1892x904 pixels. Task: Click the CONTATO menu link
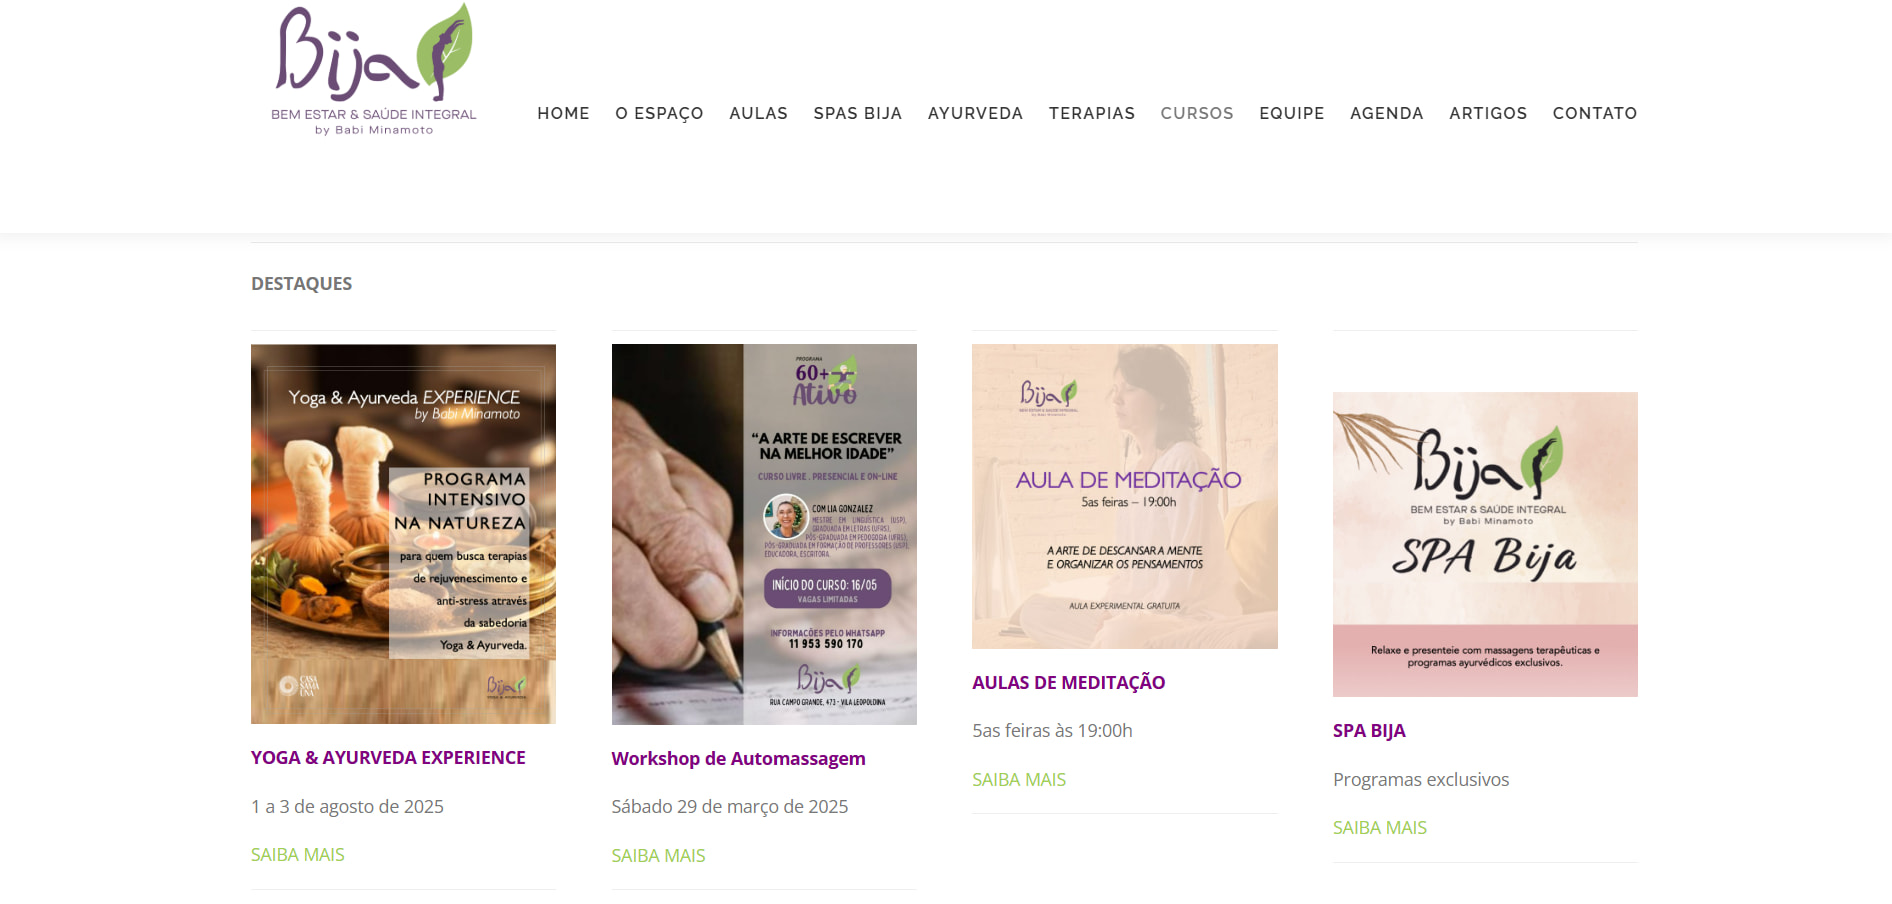(x=1595, y=113)
